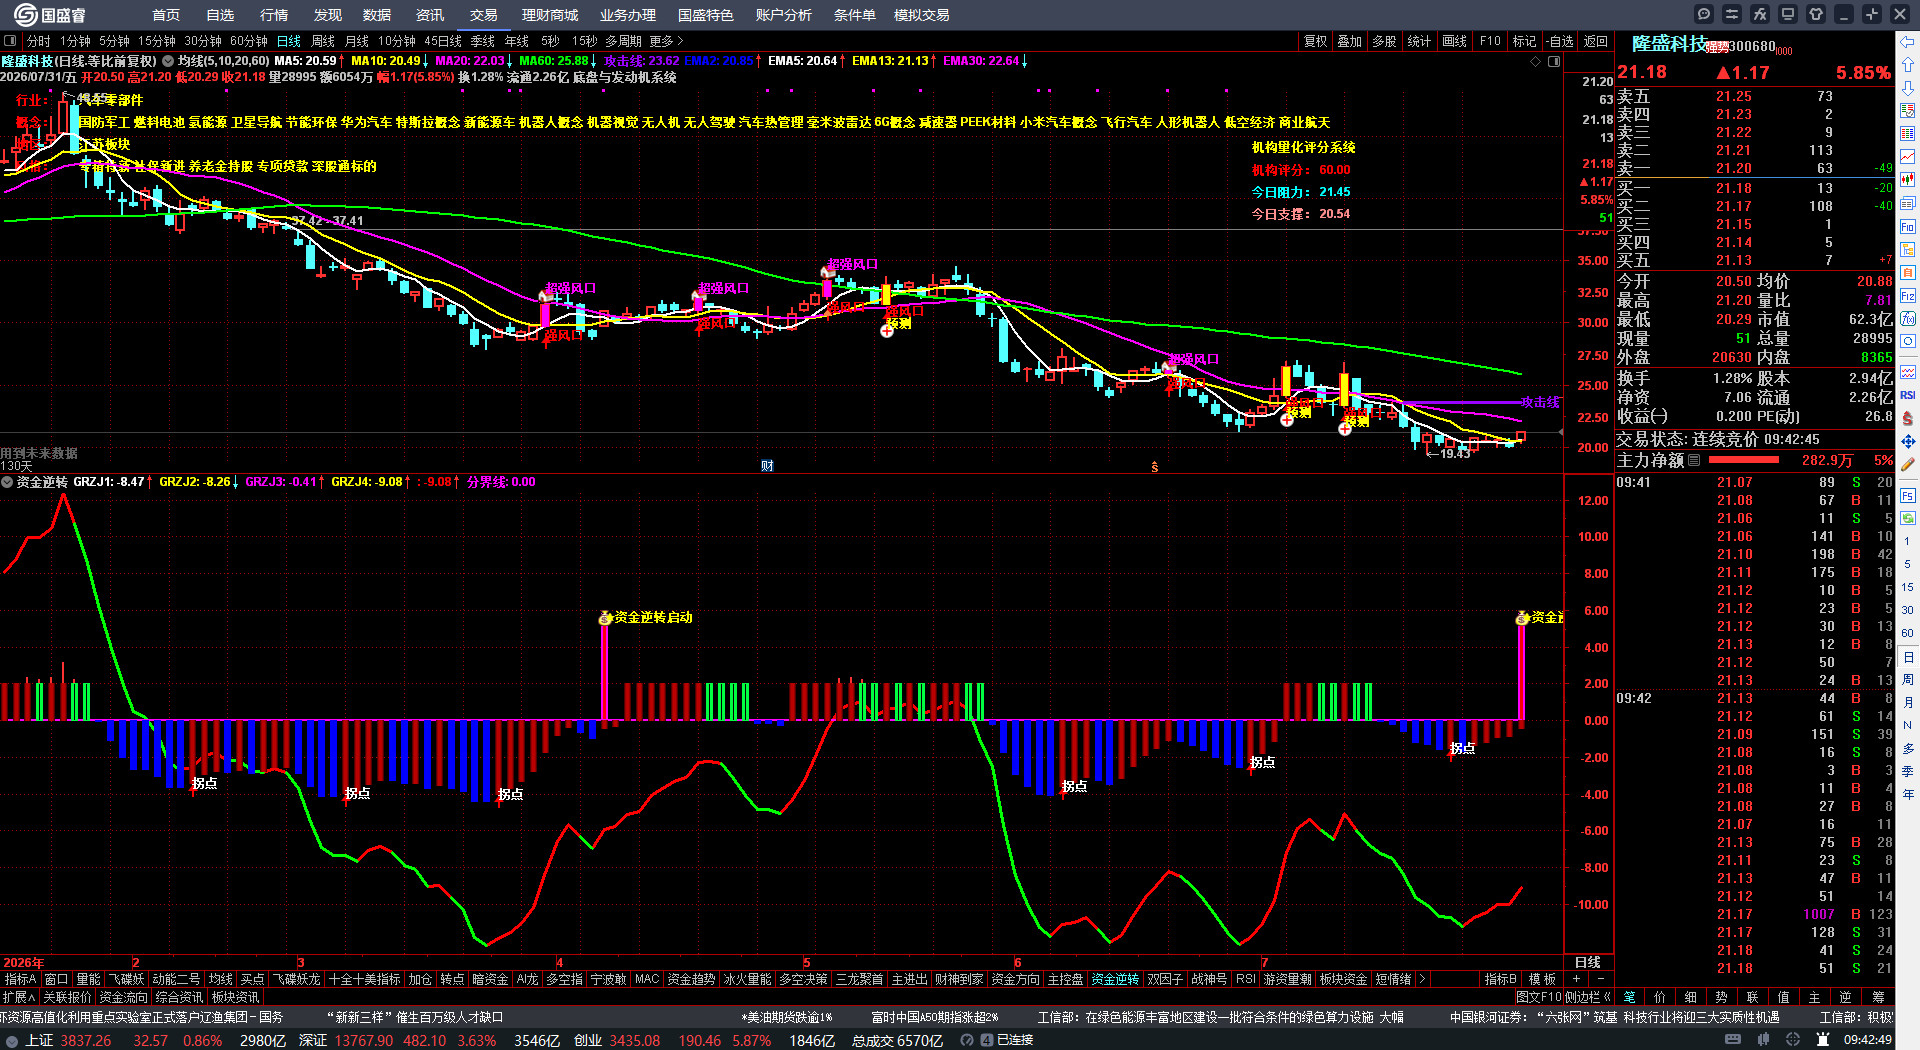The image size is (1920, 1050).
Task: Toggle the 资金逆转 indicator settings circle
Action: (x=7, y=482)
